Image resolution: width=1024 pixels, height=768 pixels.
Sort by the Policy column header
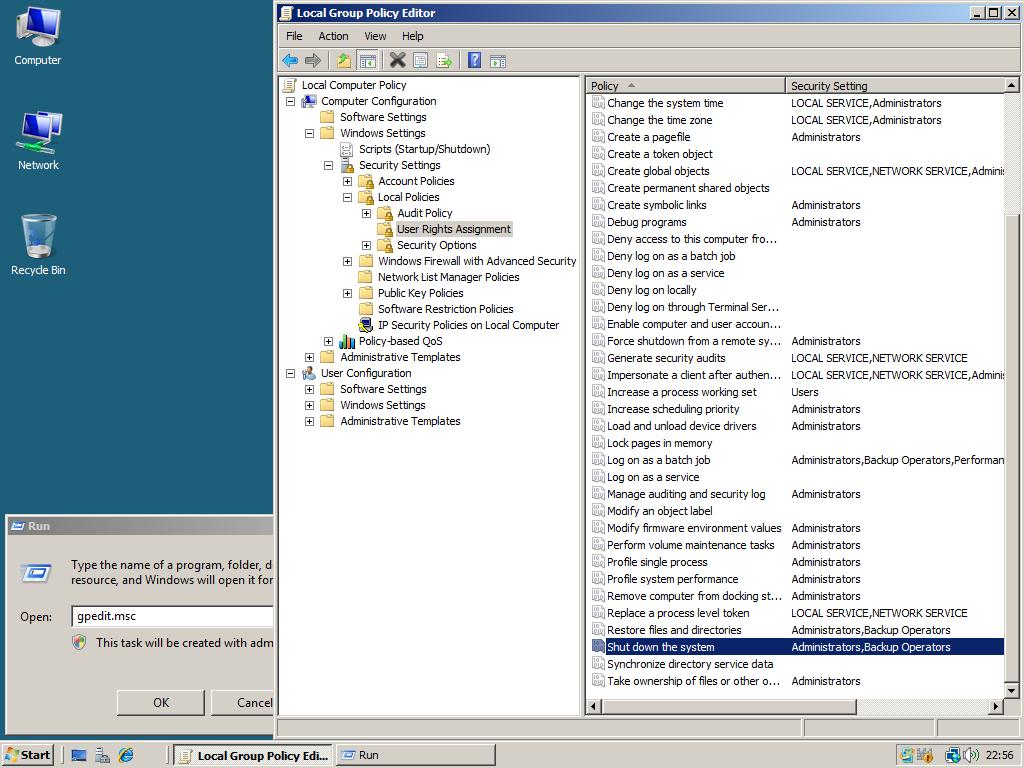pyautogui.click(x=686, y=86)
